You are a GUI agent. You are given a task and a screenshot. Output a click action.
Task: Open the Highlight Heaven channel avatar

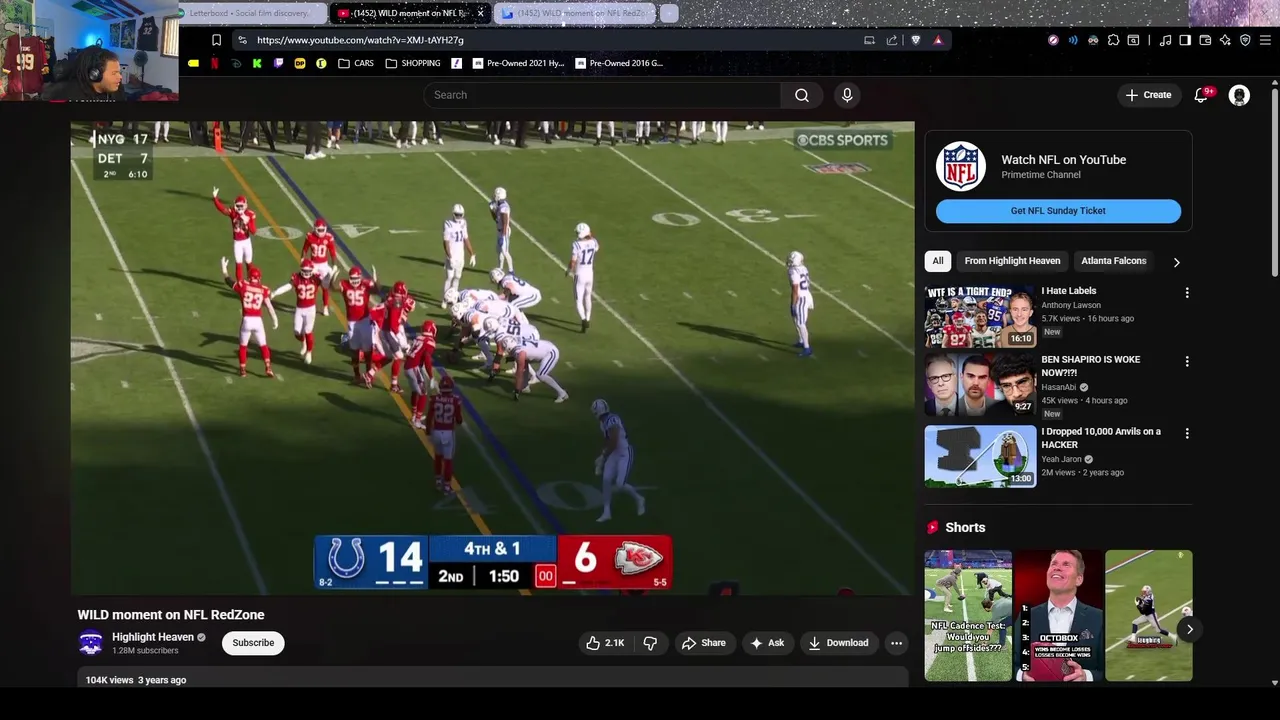pos(91,643)
